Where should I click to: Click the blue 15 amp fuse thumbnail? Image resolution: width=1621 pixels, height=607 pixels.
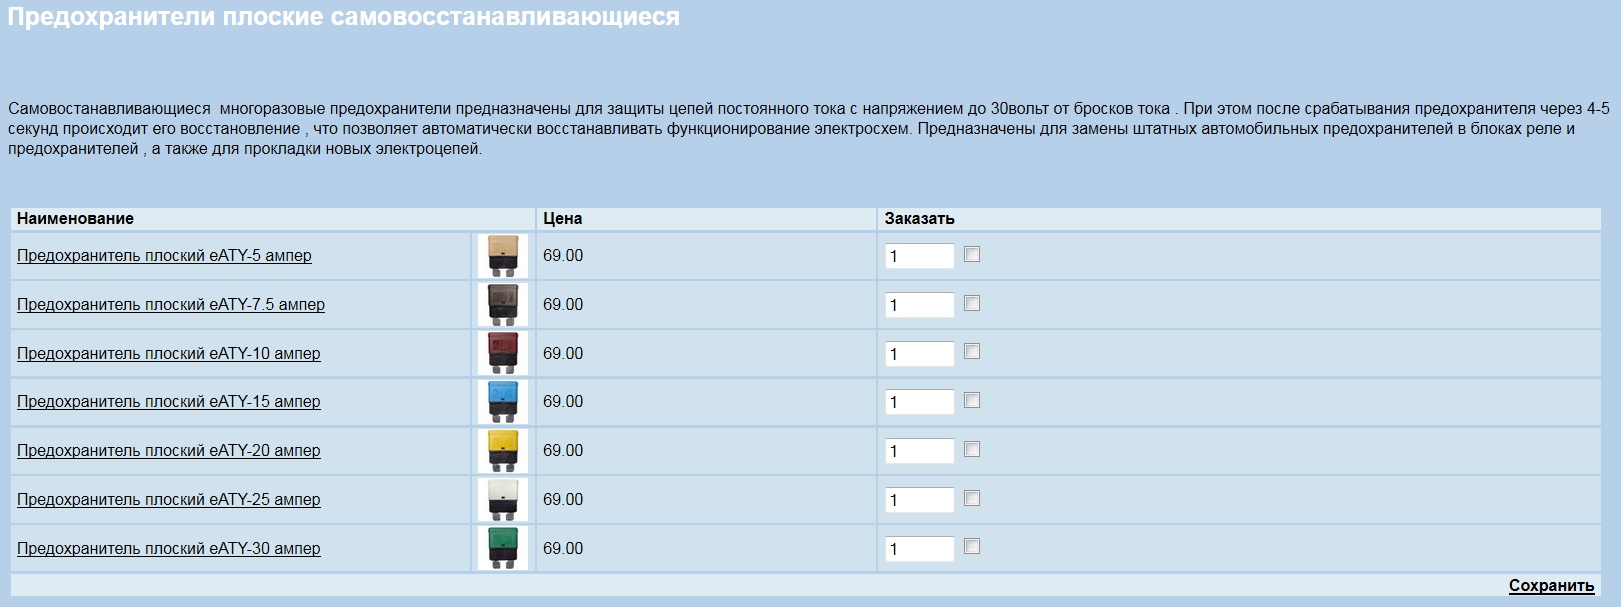coord(503,402)
